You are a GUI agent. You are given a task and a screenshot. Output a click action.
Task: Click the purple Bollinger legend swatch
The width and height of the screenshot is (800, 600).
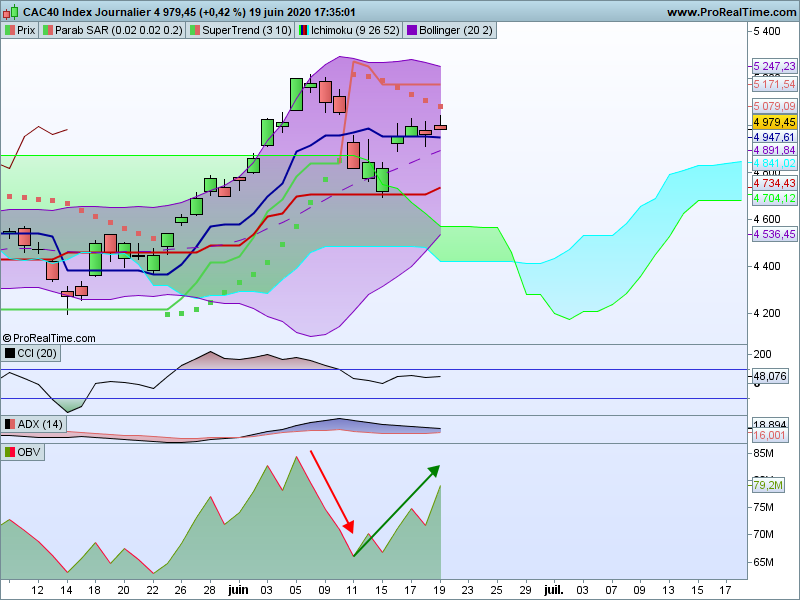411,31
